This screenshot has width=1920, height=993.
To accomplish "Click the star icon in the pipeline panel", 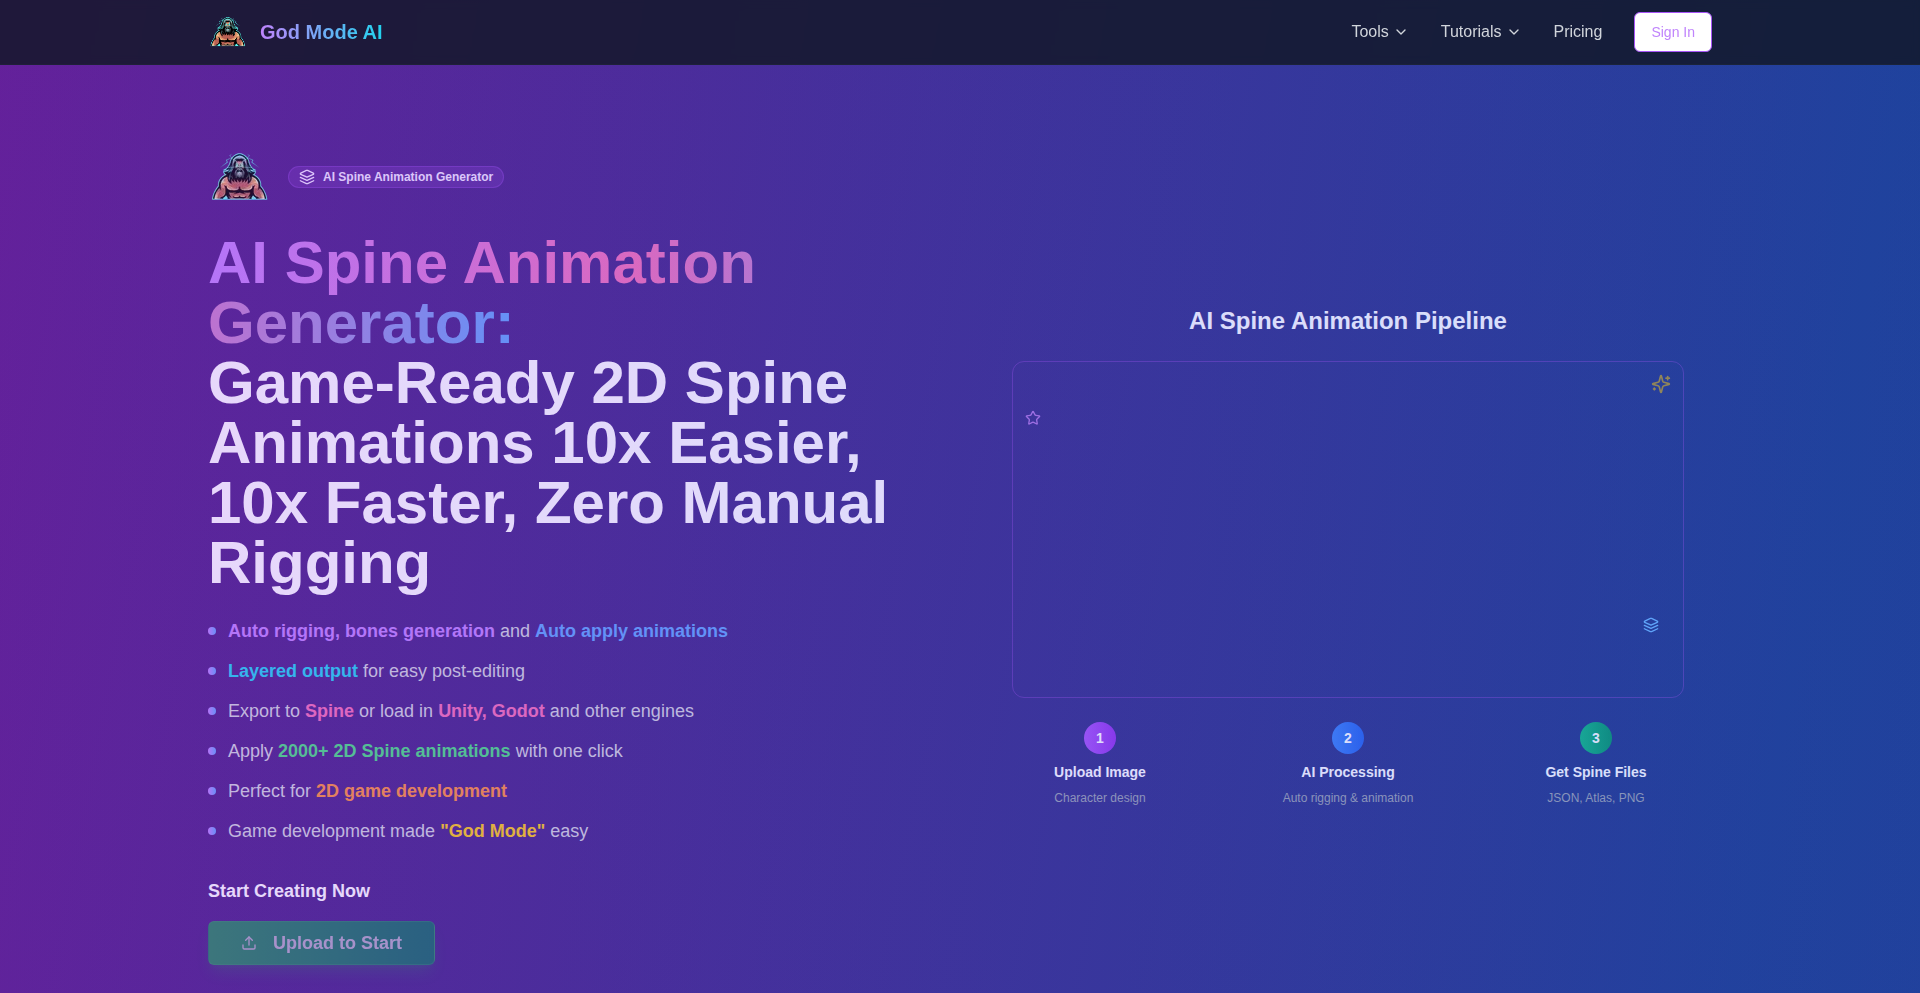I will (1033, 418).
